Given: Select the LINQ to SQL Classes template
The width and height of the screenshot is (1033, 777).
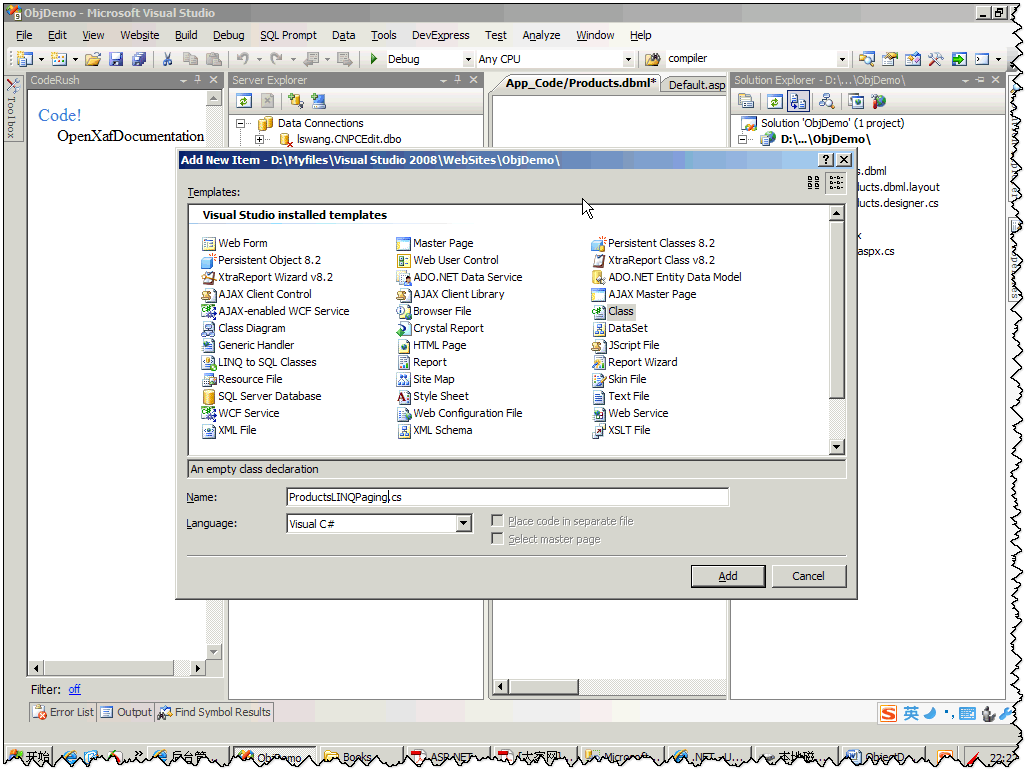Looking at the screenshot, I should point(260,362).
